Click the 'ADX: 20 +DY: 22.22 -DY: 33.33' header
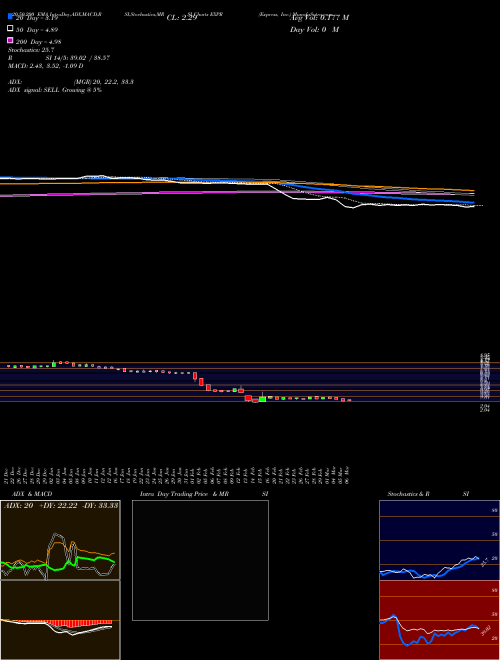The height and width of the screenshot is (660, 500). coord(60,506)
